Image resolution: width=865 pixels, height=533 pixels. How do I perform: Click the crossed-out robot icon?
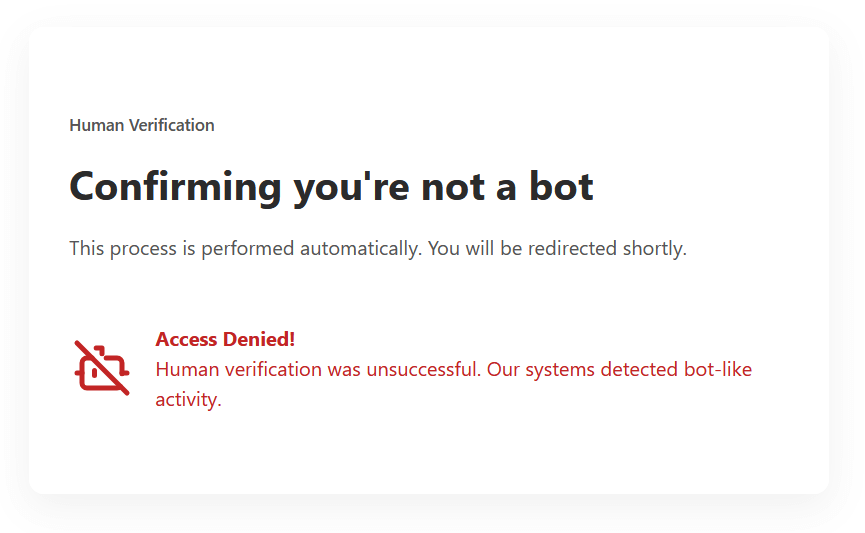click(101, 368)
